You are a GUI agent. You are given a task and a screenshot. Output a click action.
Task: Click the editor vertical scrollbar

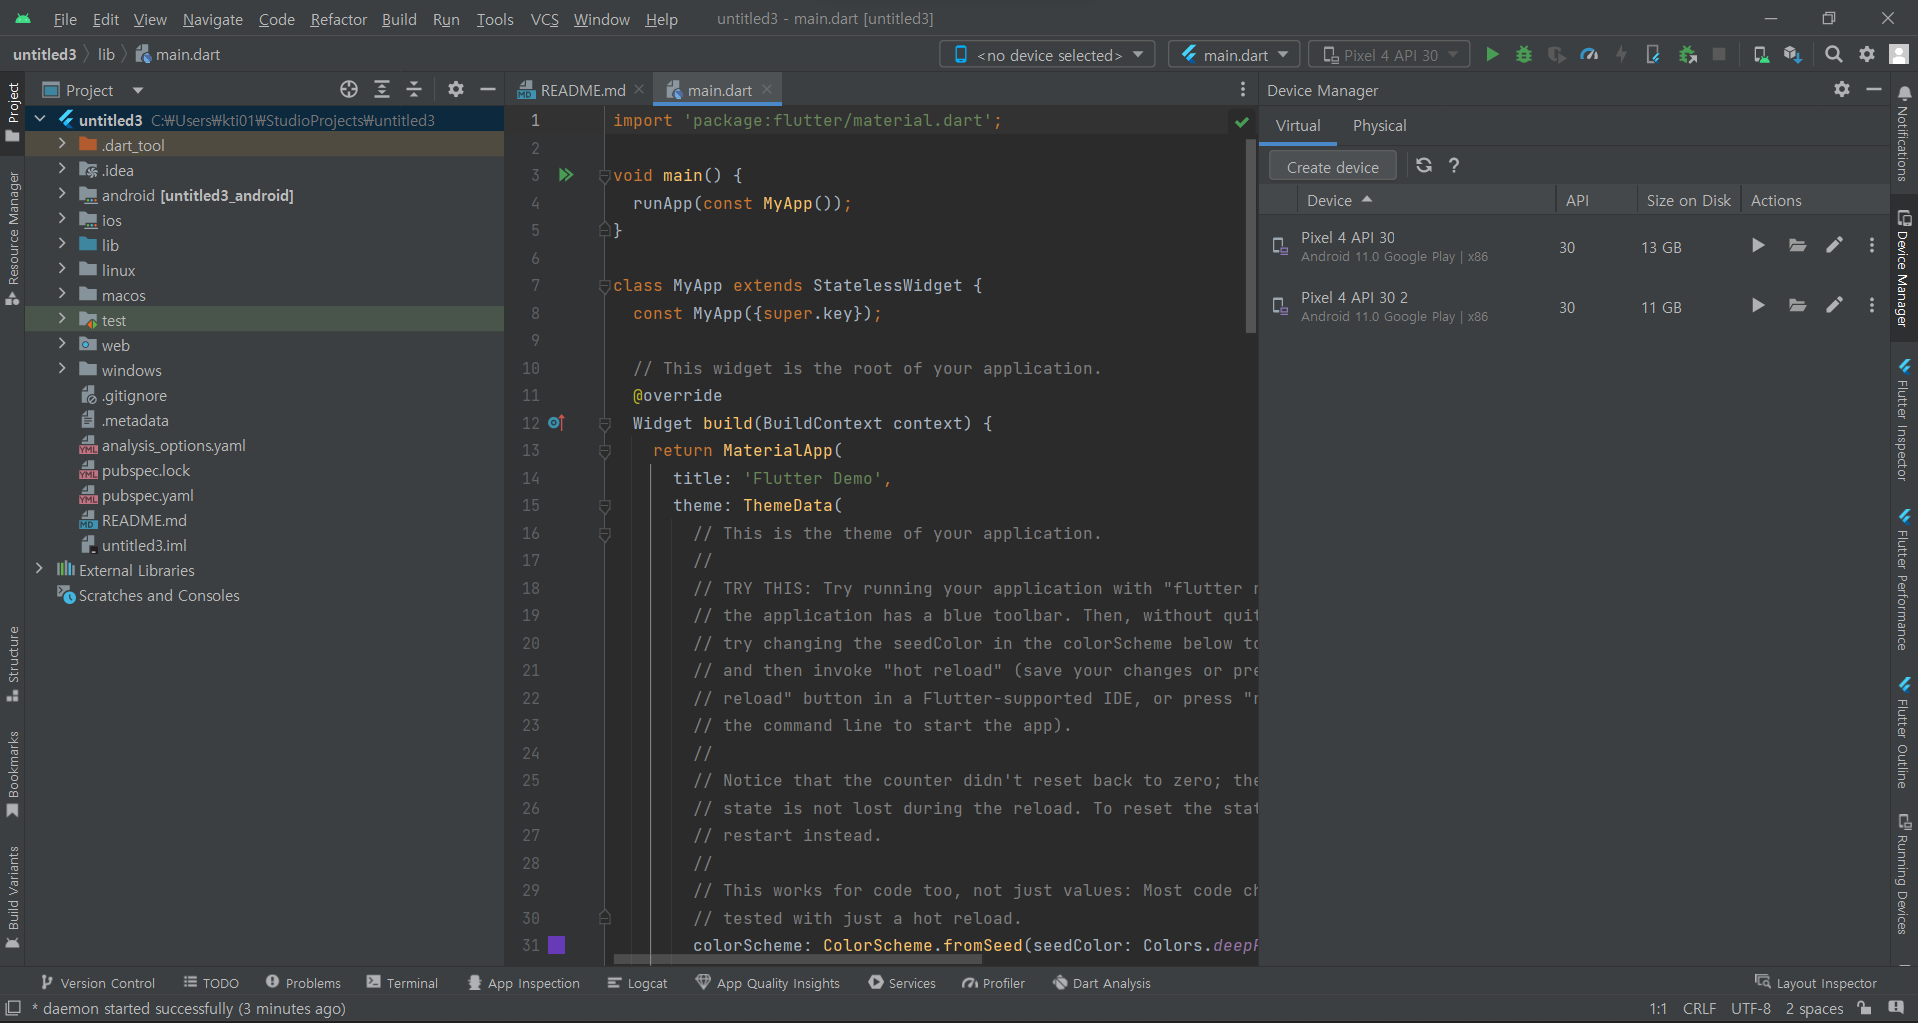coord(1250,235)
